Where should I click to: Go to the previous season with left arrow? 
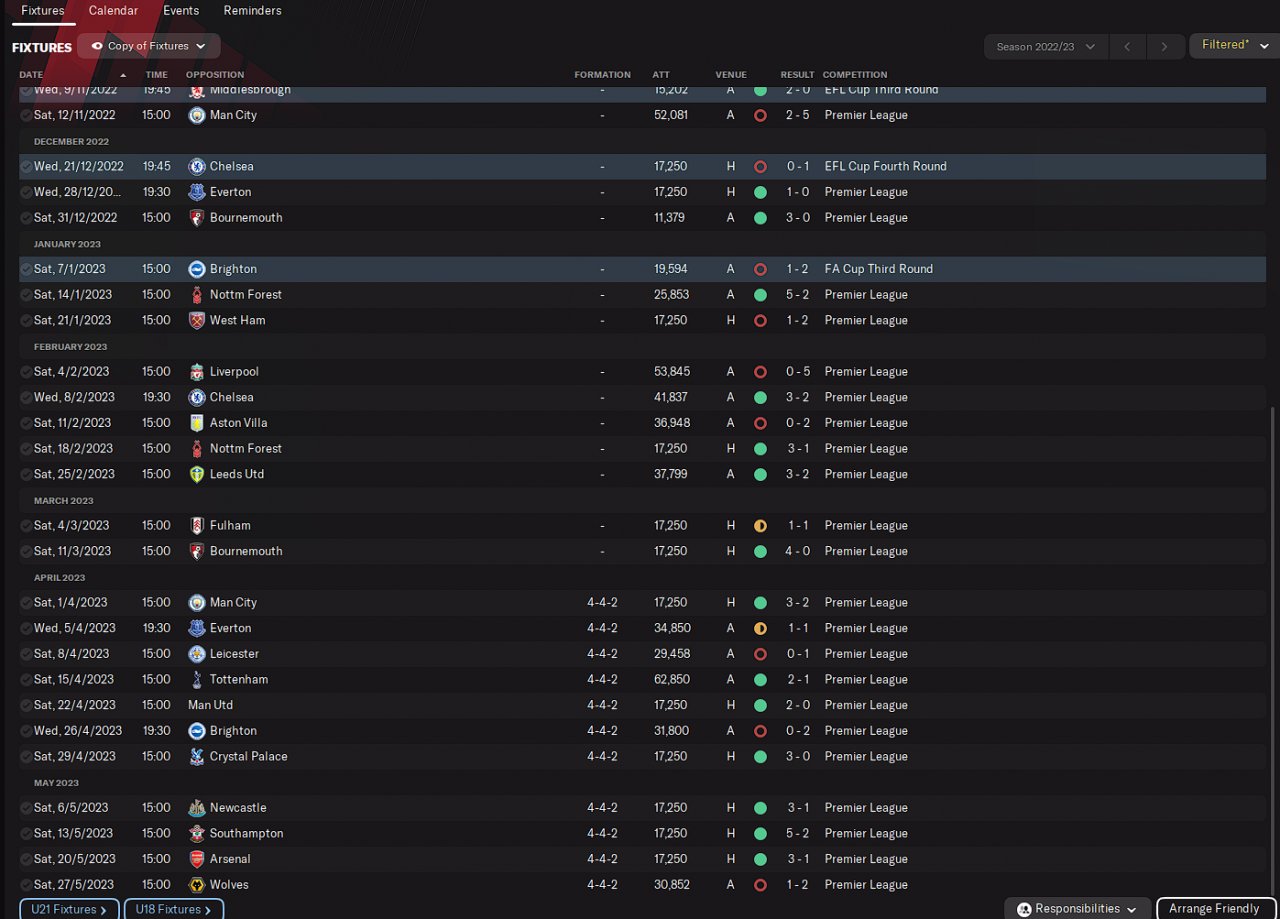[1127, 46]
